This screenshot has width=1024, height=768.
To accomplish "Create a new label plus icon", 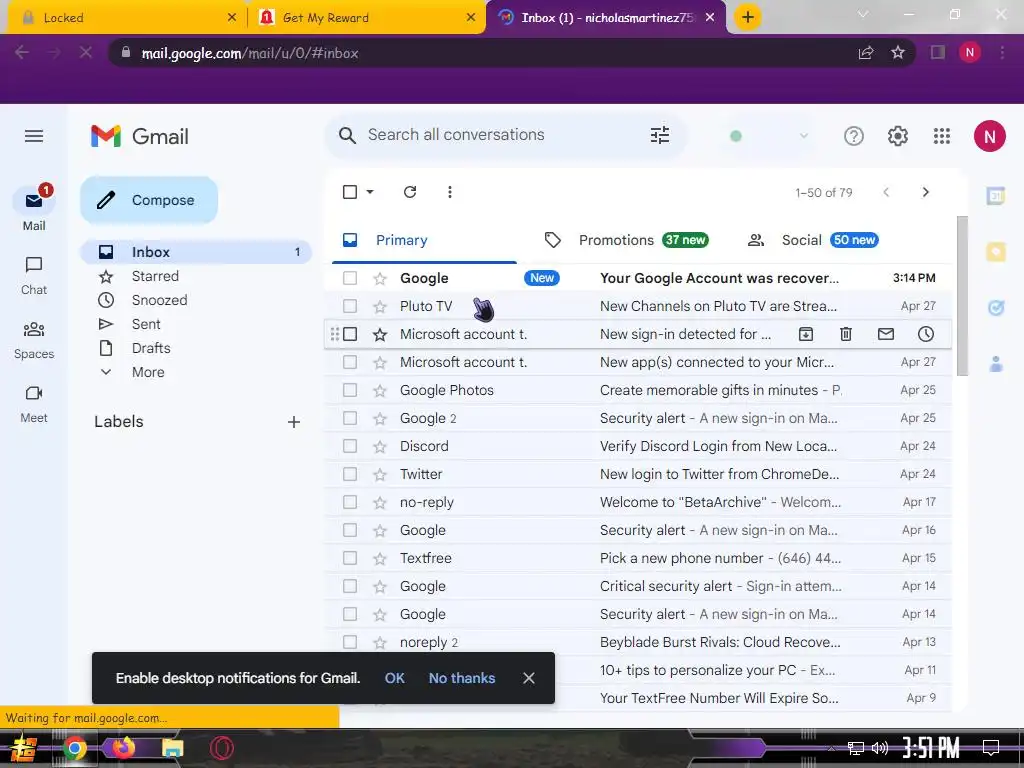I will tap(294, 422).
